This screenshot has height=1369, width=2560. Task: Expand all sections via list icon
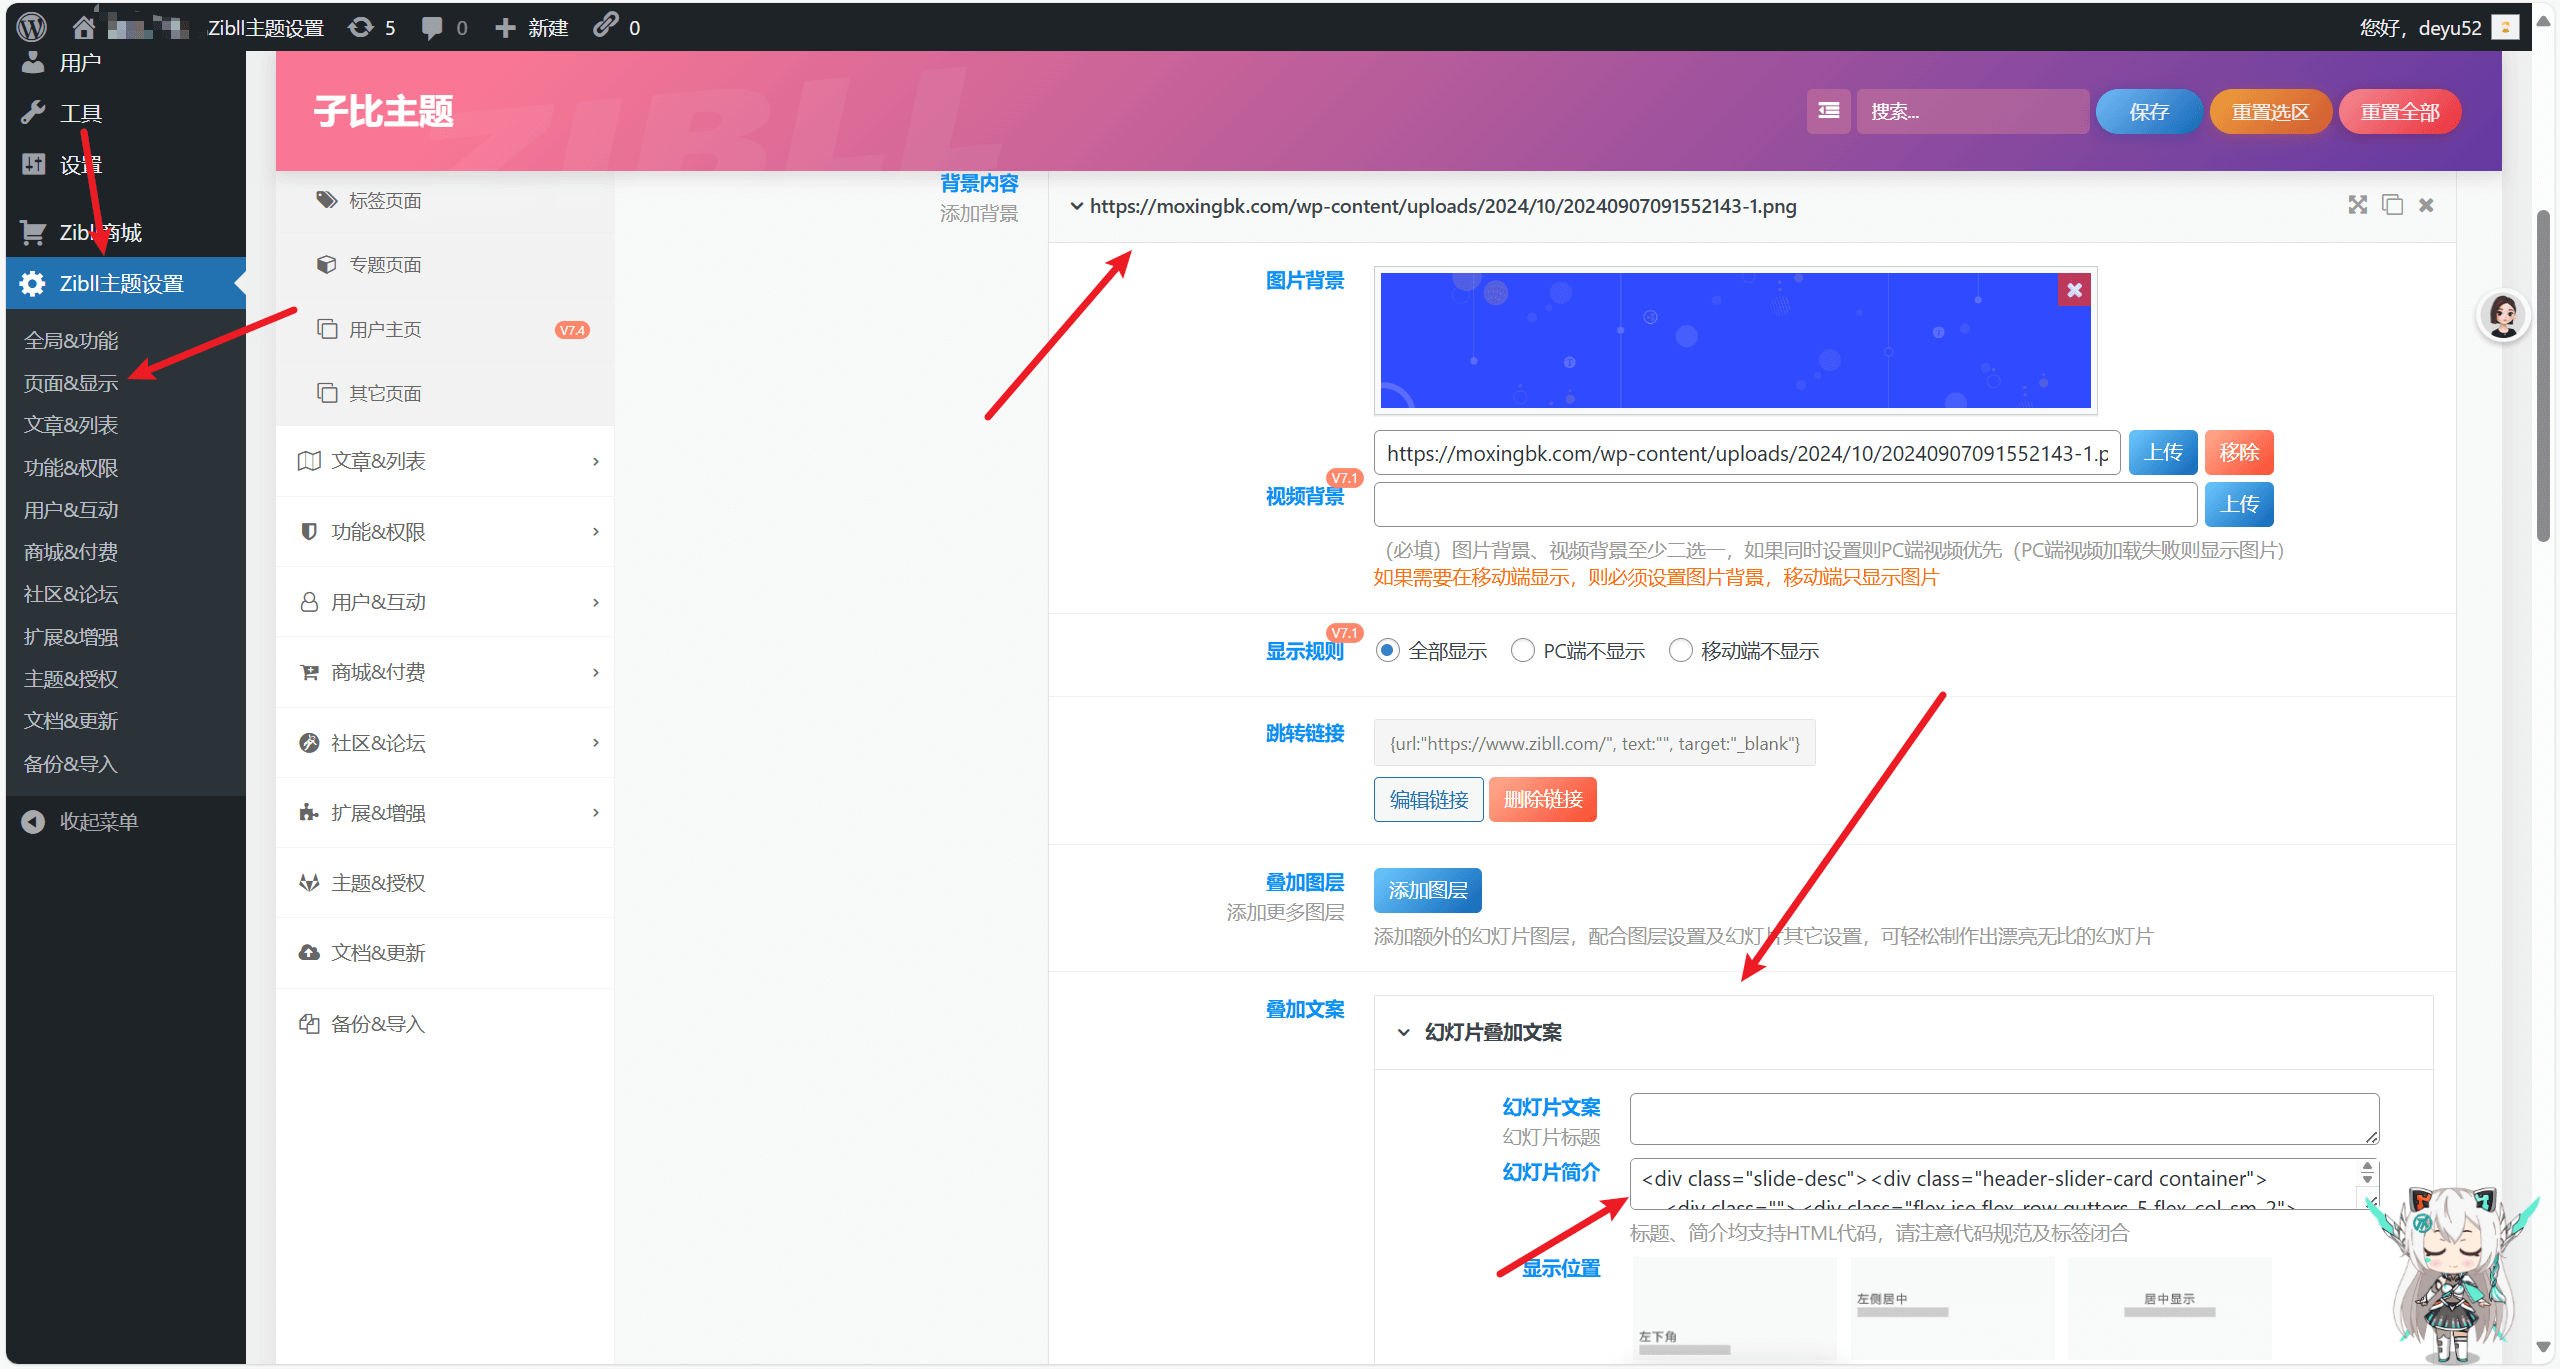click(1828, 111)
